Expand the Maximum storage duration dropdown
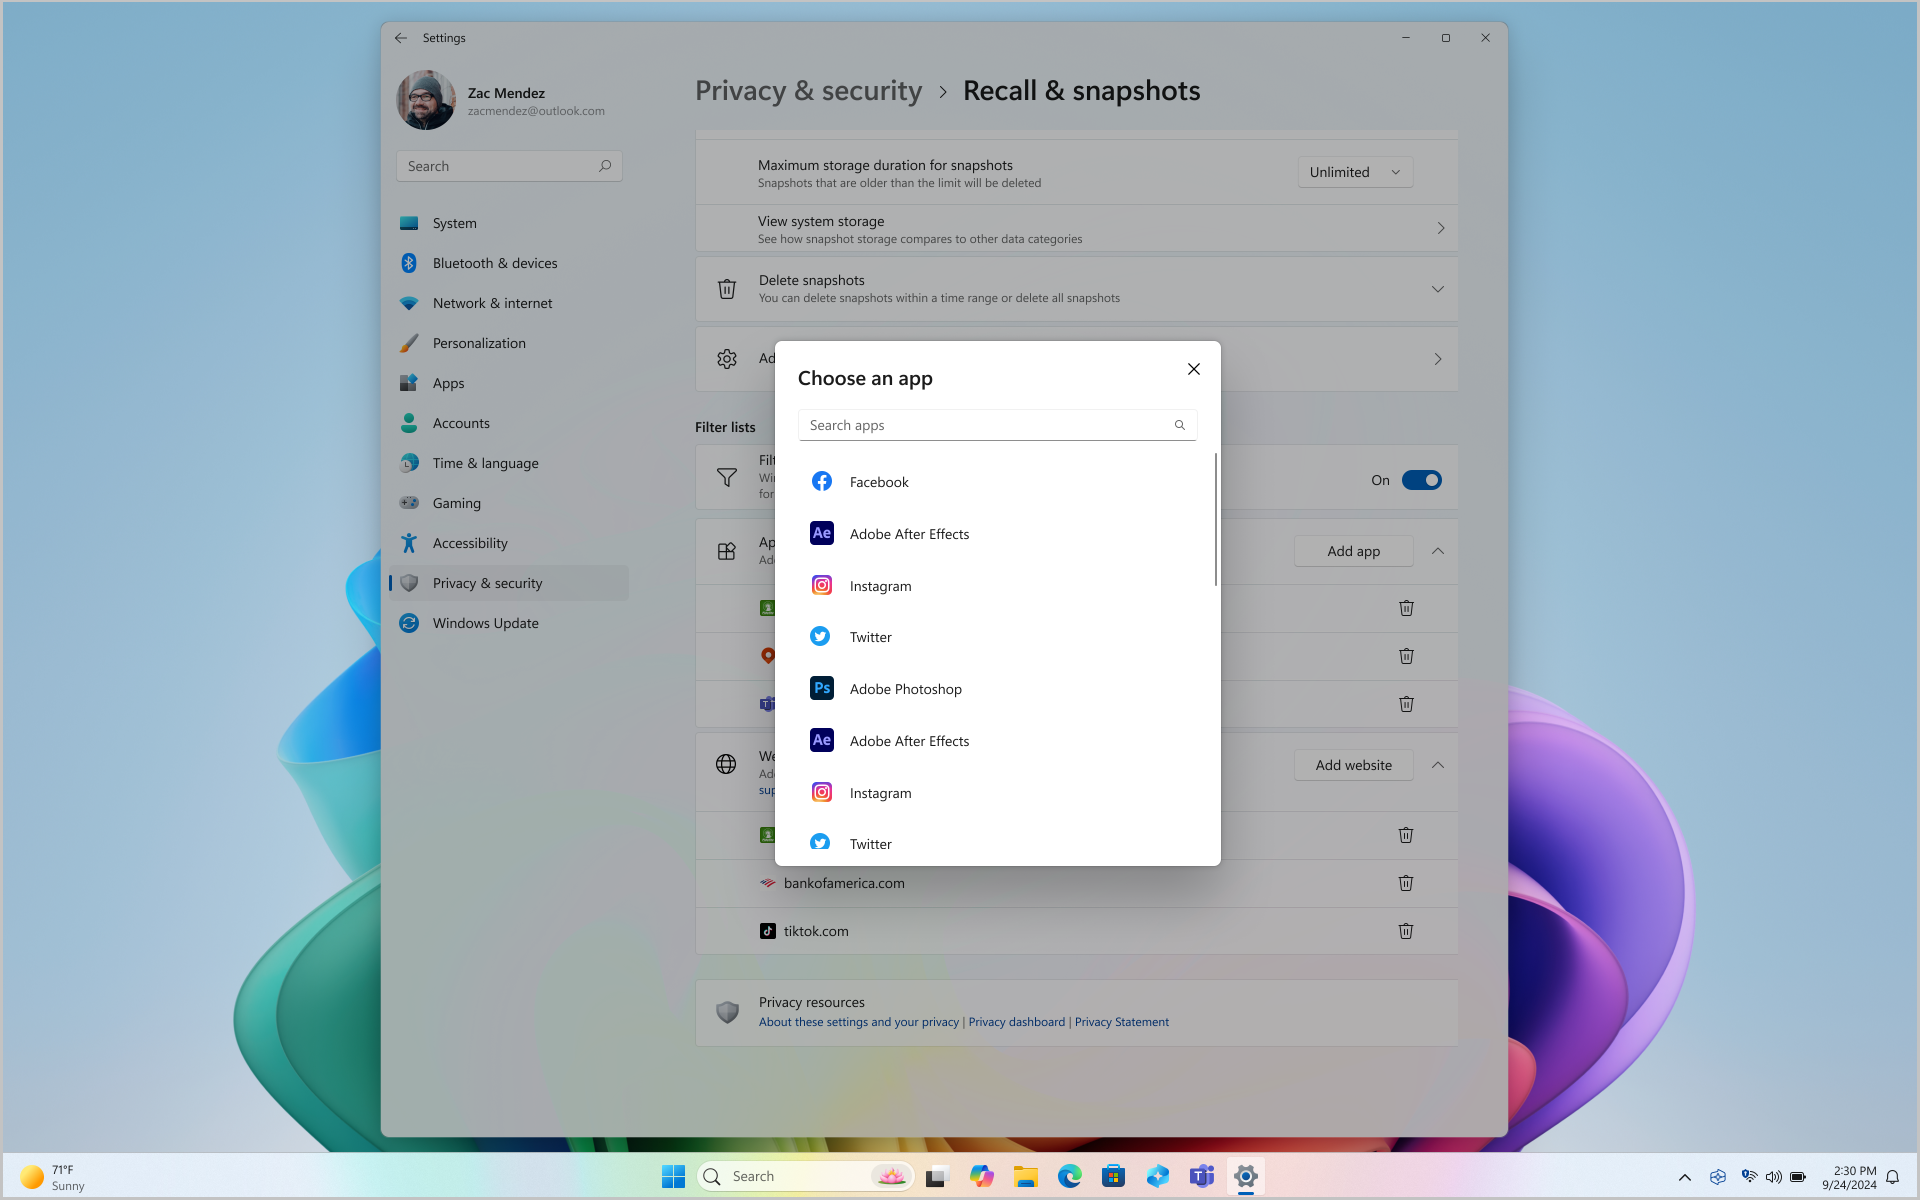1920x1200 pixels. click(1355, 171)
